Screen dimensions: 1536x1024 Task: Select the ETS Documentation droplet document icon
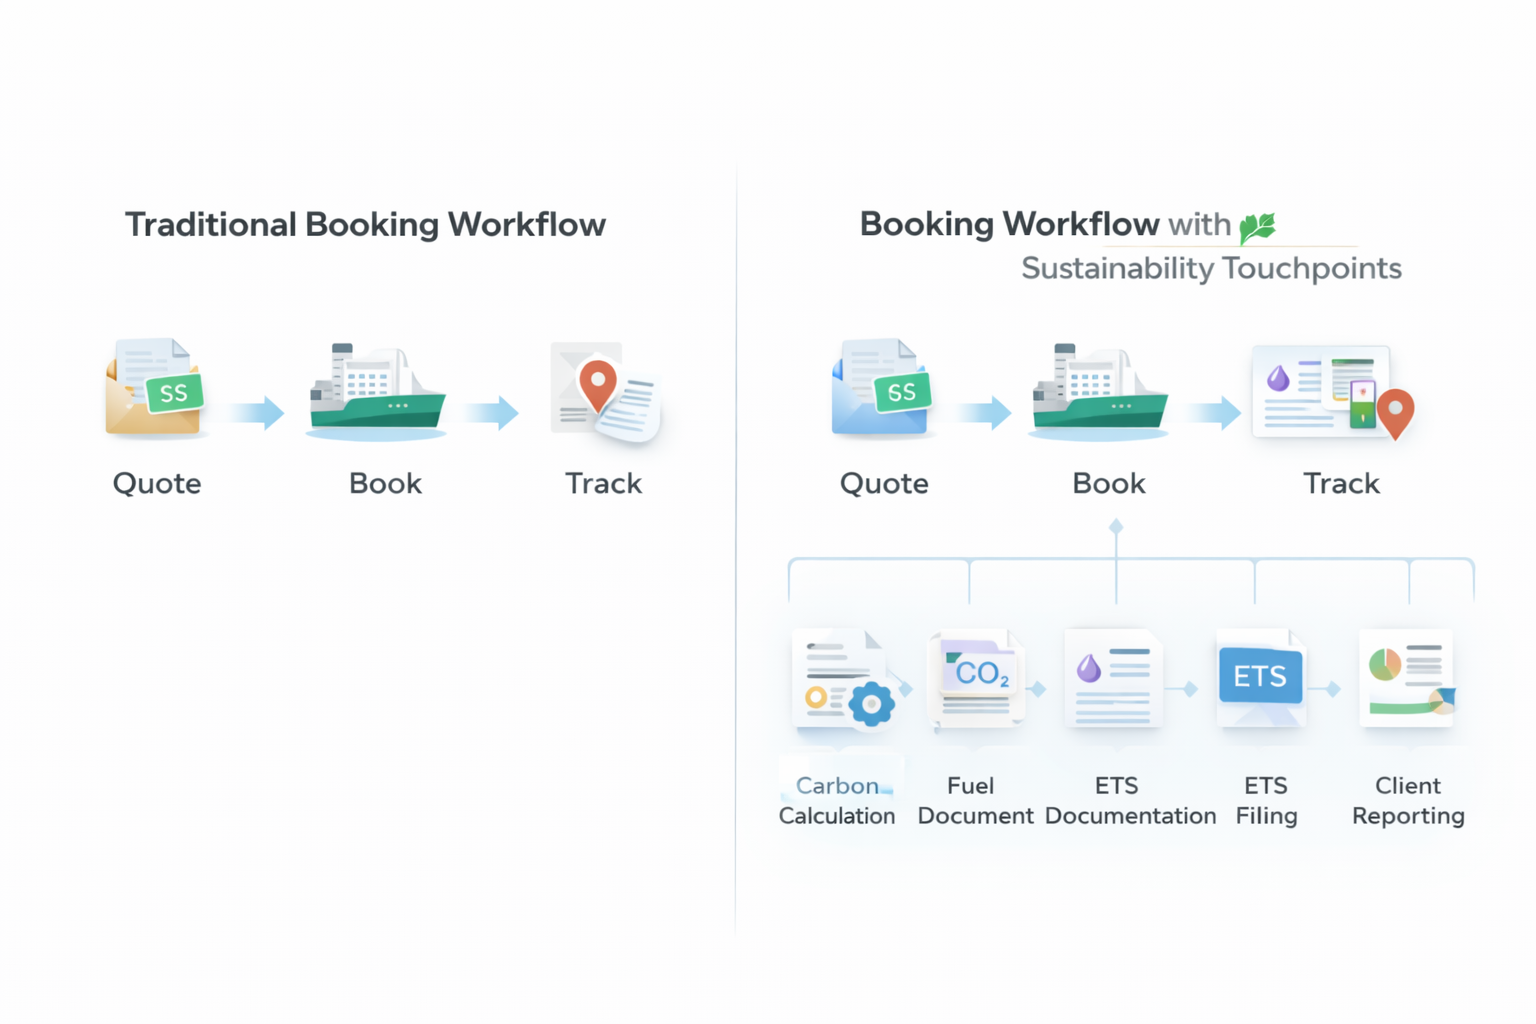coord(1112,678)
